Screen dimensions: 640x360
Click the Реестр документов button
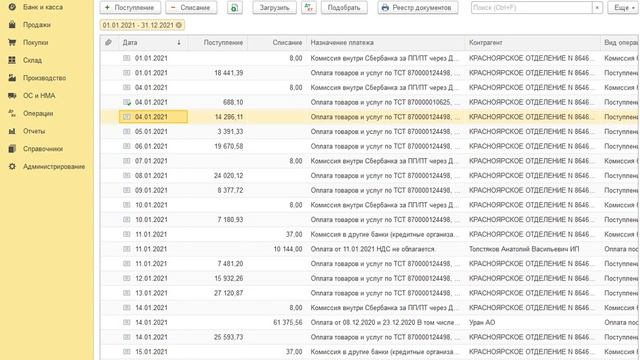(x=418, y=8)
